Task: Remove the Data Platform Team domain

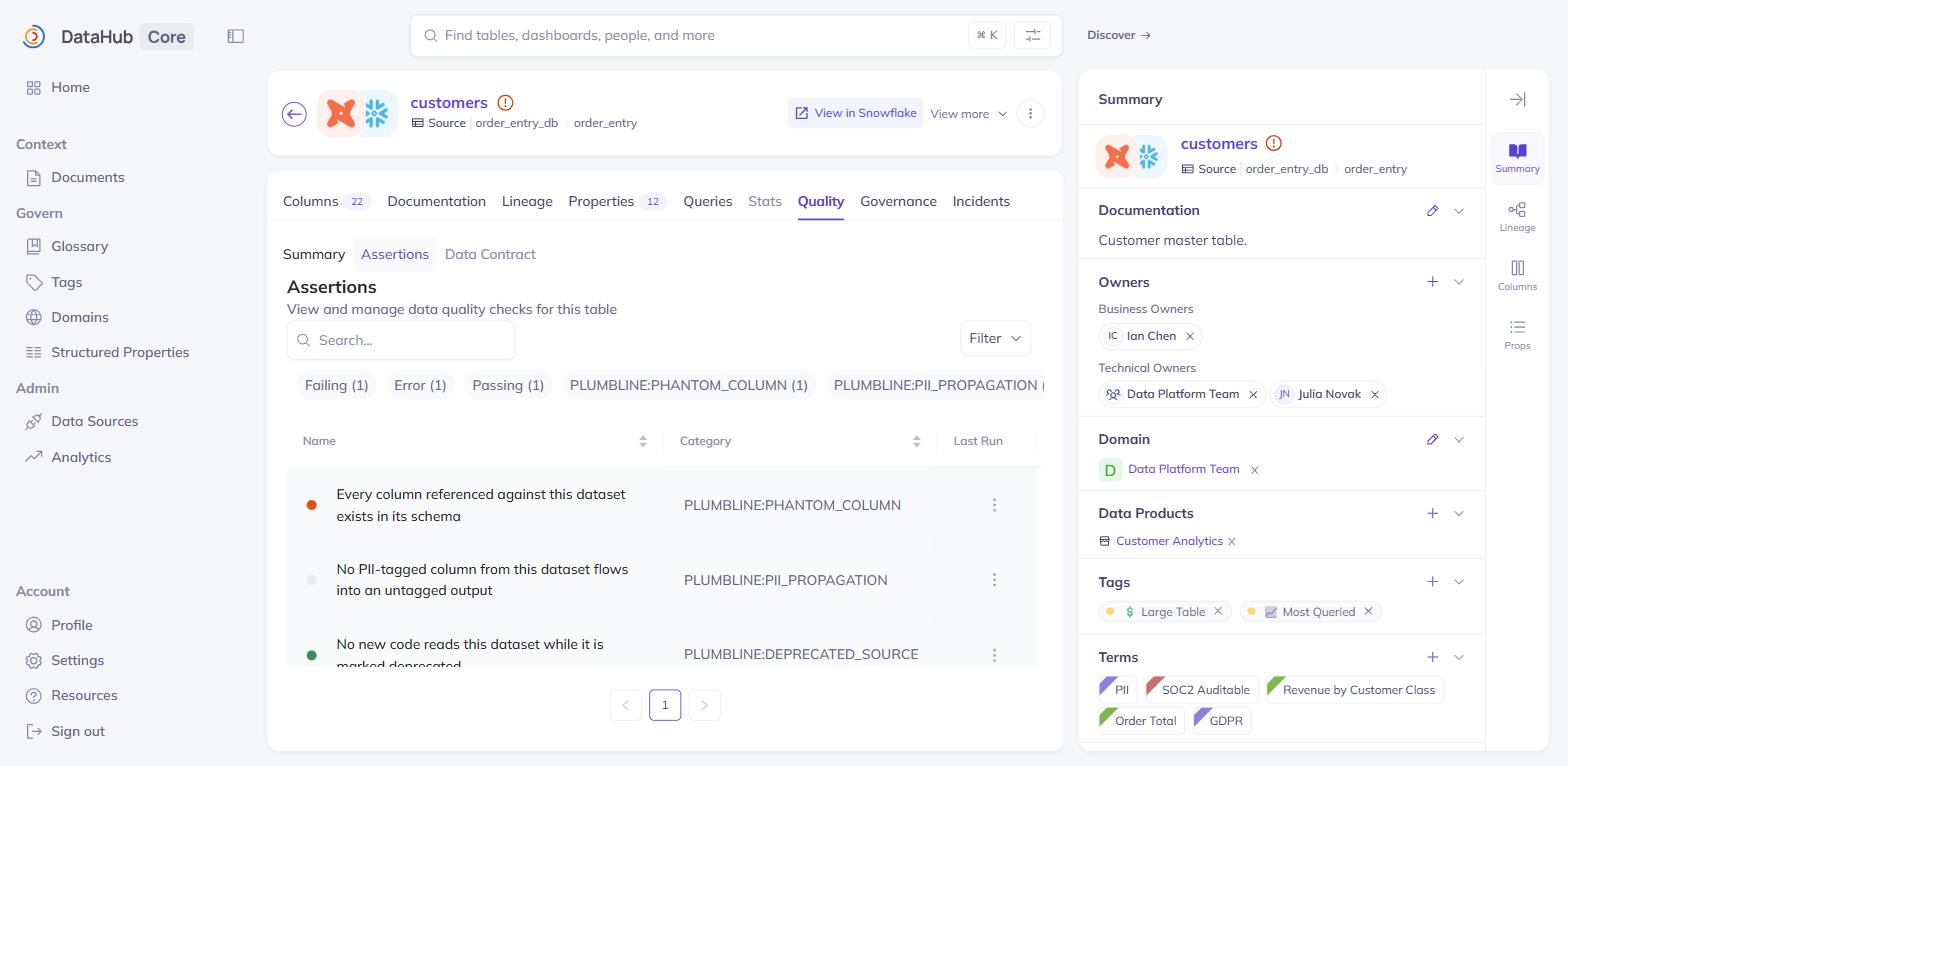Action: point(1255,470)
